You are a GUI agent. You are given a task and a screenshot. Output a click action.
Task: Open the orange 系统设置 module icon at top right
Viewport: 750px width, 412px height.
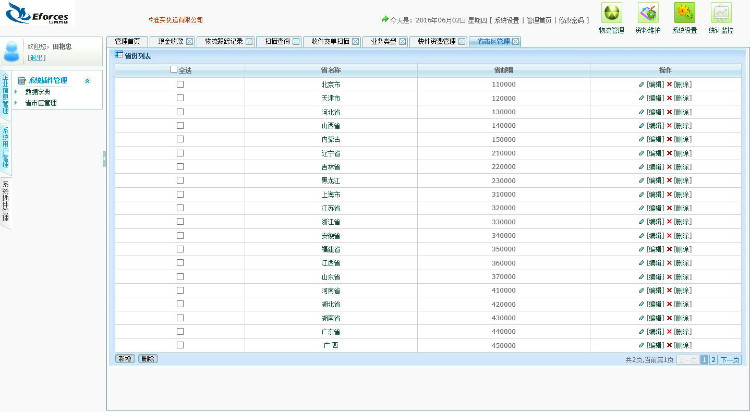coord(685,13)
